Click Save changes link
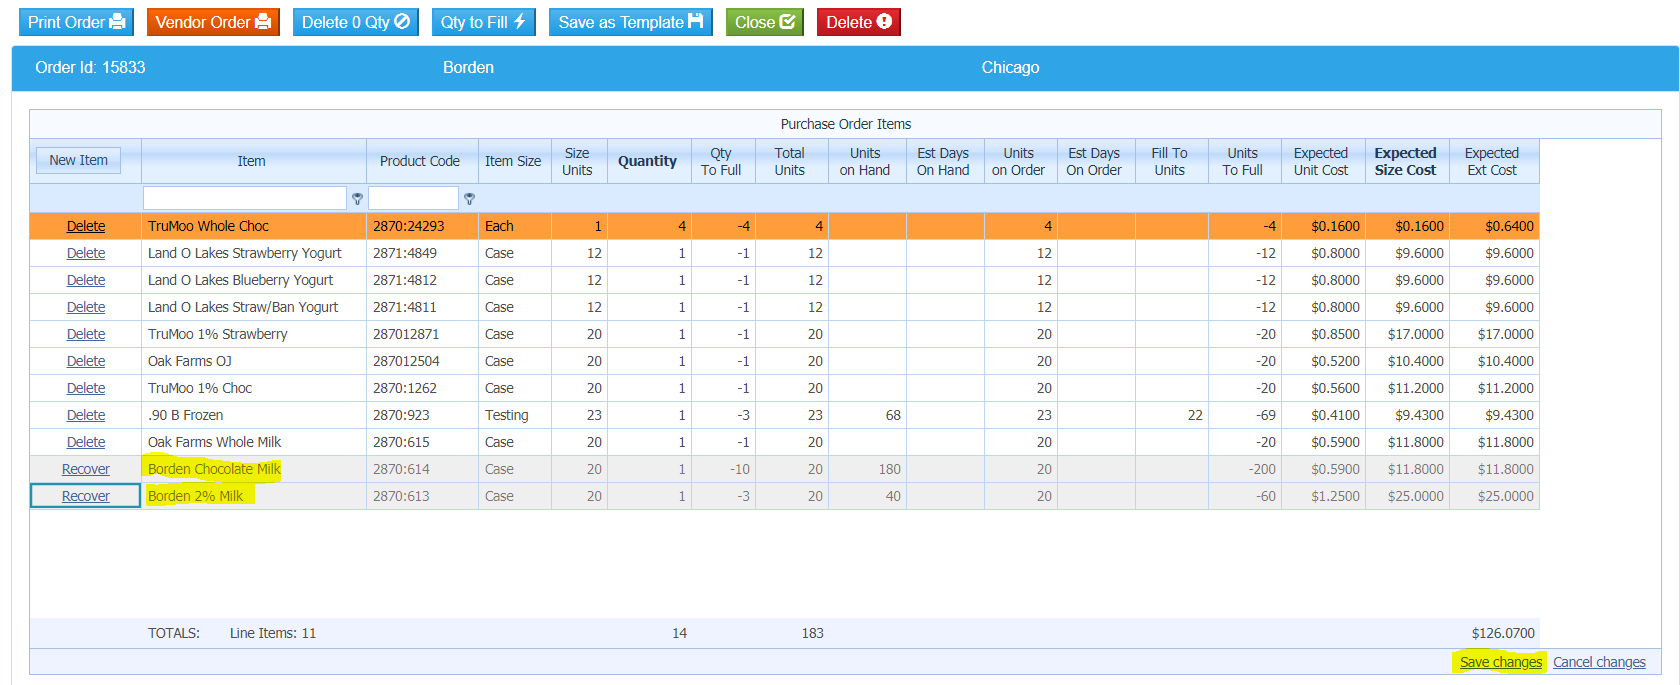The width and height of the screenshot is (1680, 685). 1500,662
